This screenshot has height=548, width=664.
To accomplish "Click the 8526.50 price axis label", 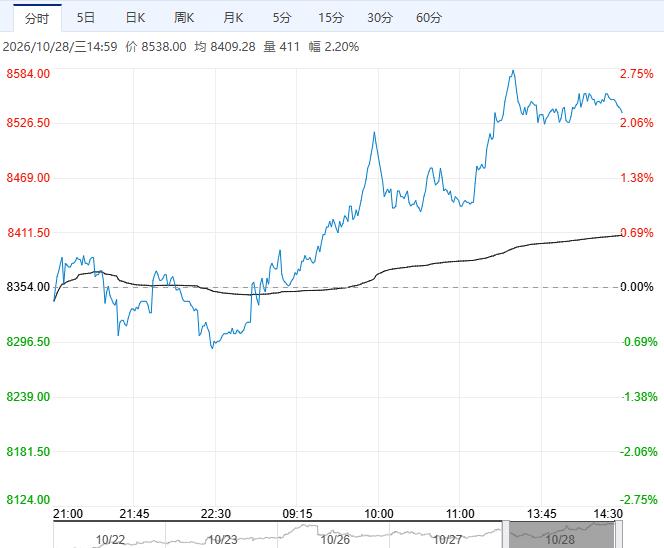I will point(28,123).
